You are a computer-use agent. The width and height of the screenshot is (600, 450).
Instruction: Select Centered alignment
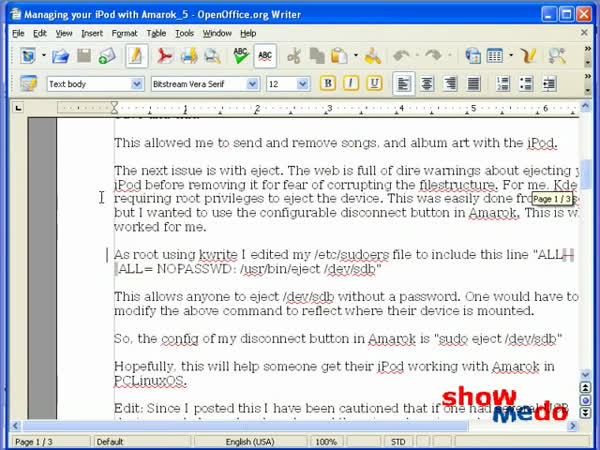(x=427, y=83)
